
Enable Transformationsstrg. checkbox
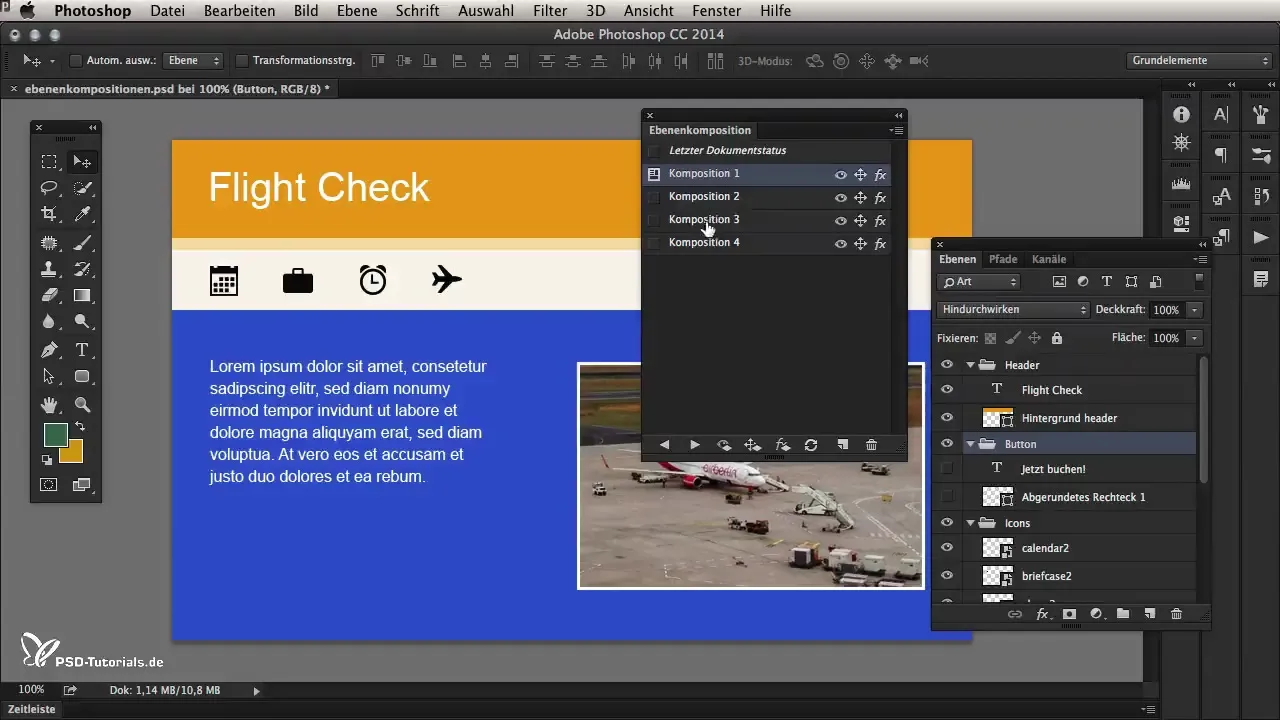pyautogui.click(x=242, y=61)
